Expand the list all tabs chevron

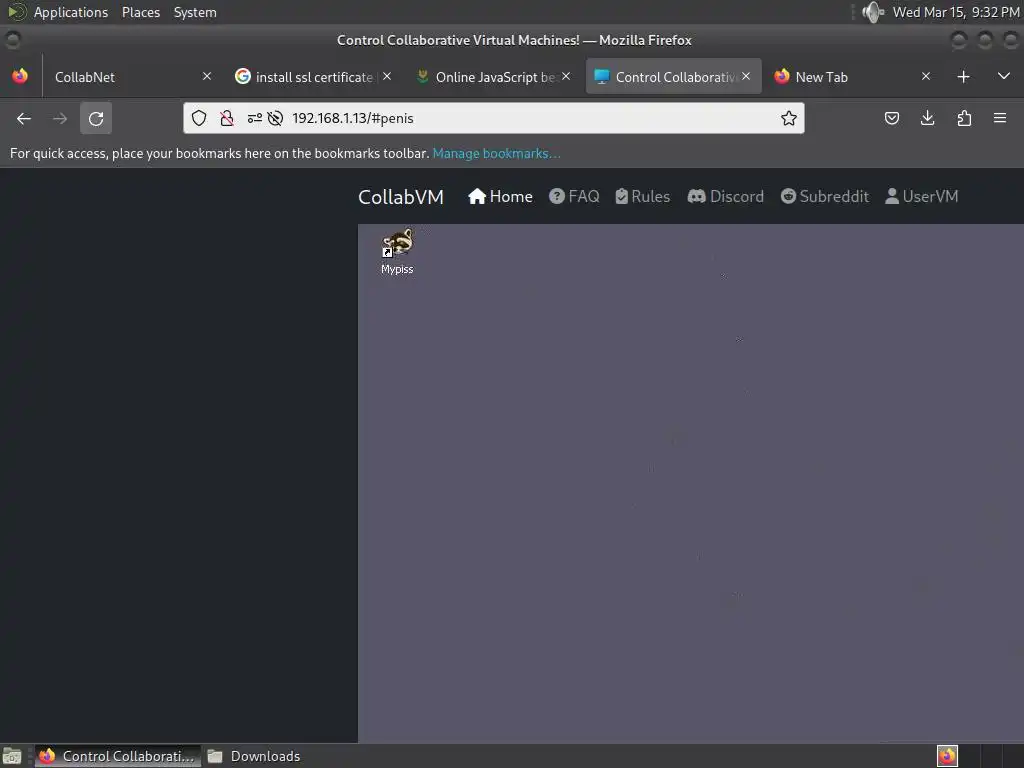(1004, 76)
